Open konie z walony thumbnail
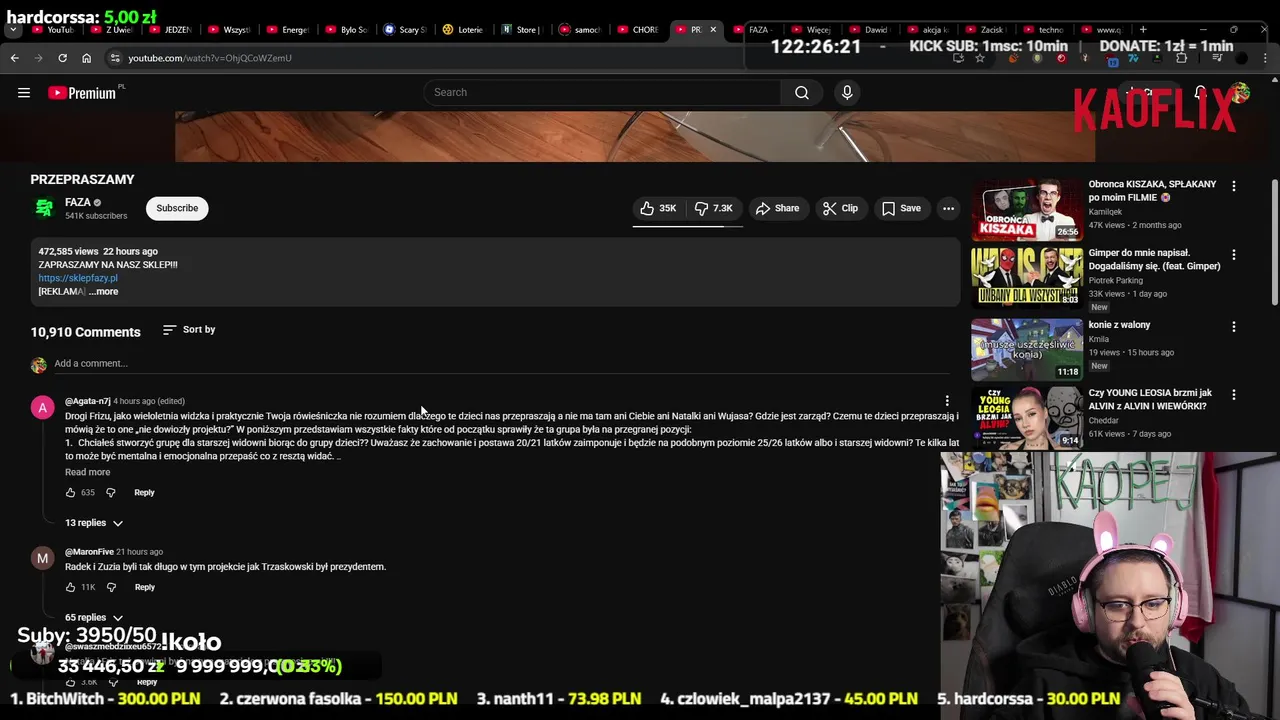The width and height of the screenshot is (1280, 720). [x=1027, y=350]
